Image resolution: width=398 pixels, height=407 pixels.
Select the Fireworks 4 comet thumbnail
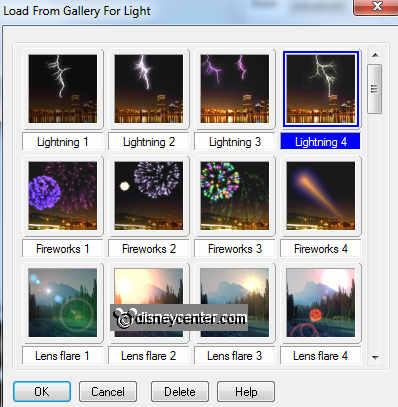(x=321, y=196)
